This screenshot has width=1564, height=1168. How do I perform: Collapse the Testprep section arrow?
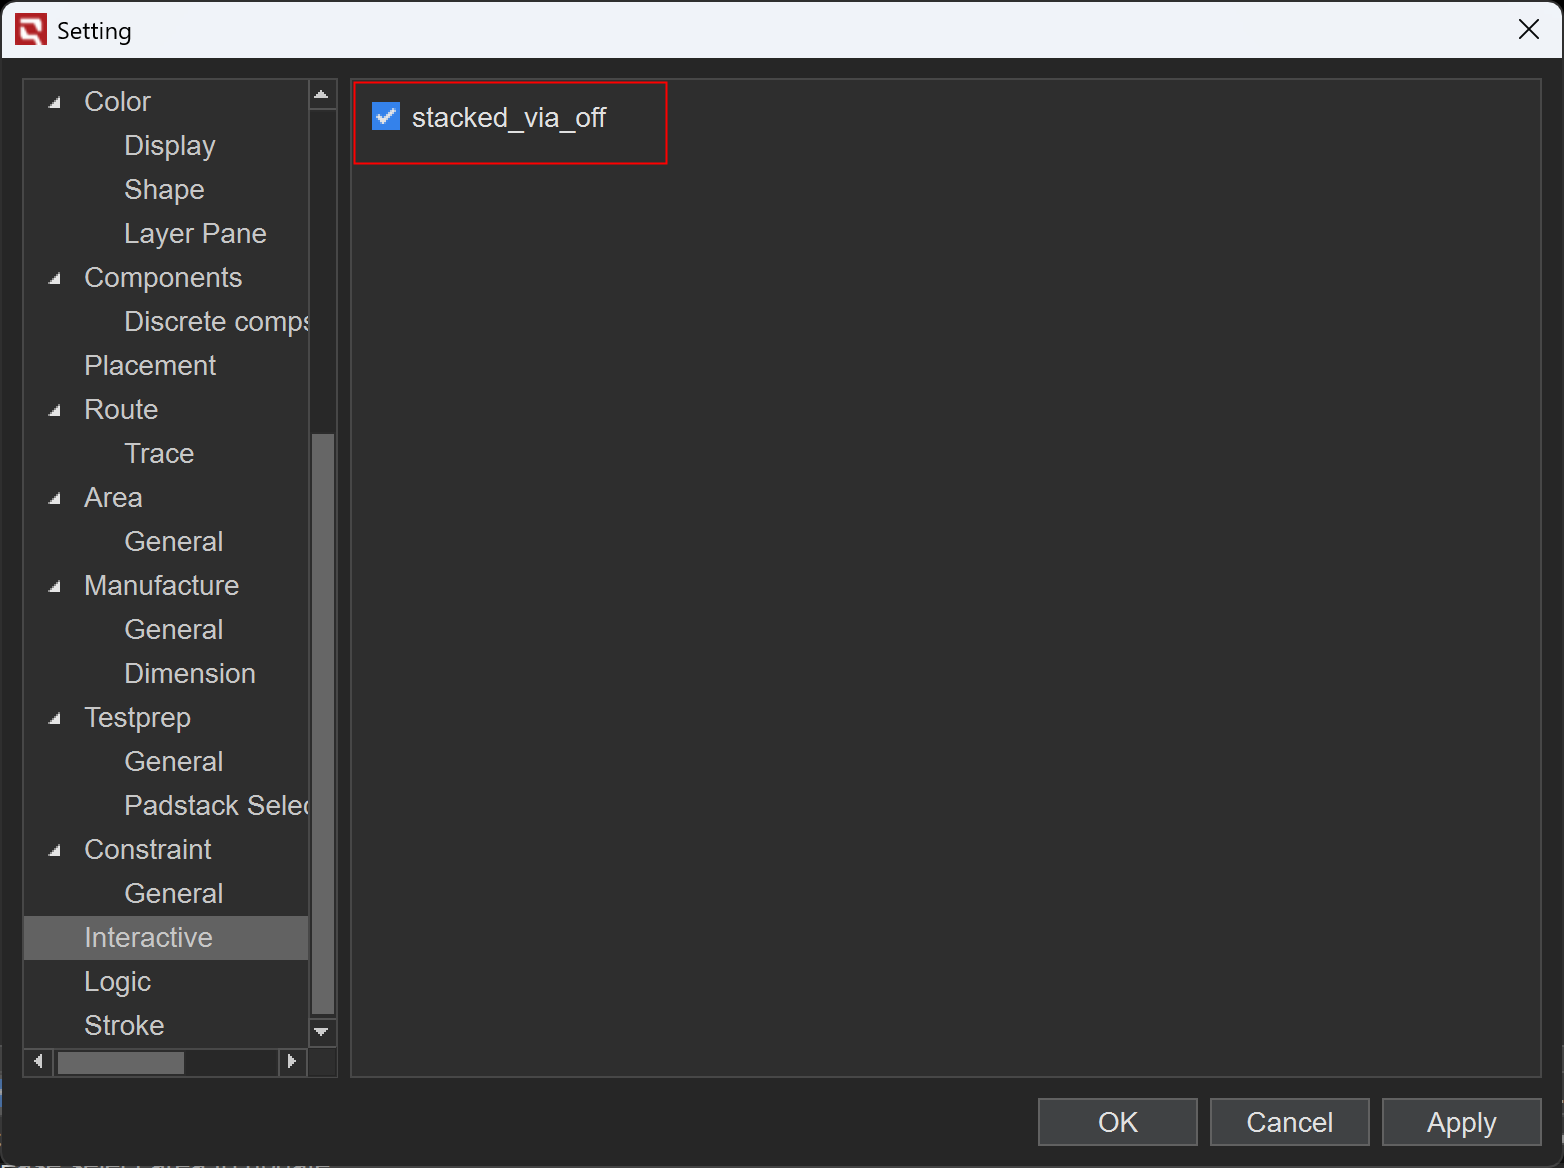point(55,718)
